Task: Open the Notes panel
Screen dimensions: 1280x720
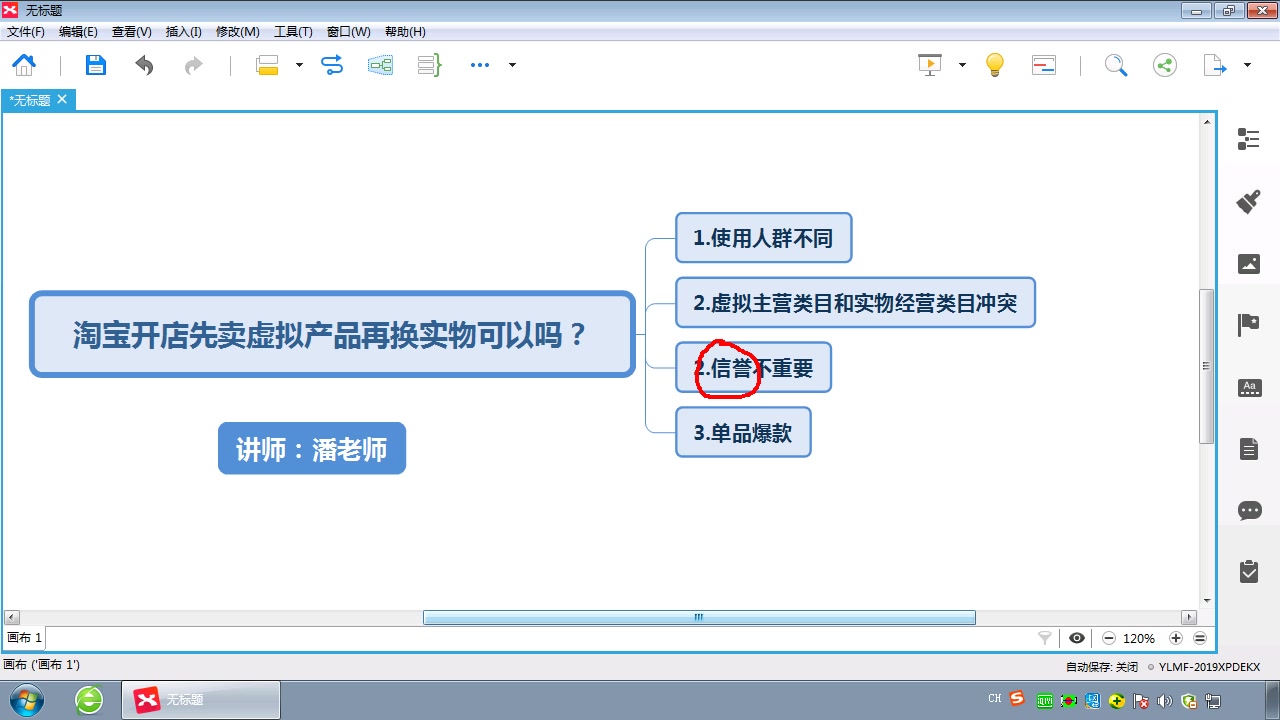Action: pyautogui.click(x=1249, y=449)
